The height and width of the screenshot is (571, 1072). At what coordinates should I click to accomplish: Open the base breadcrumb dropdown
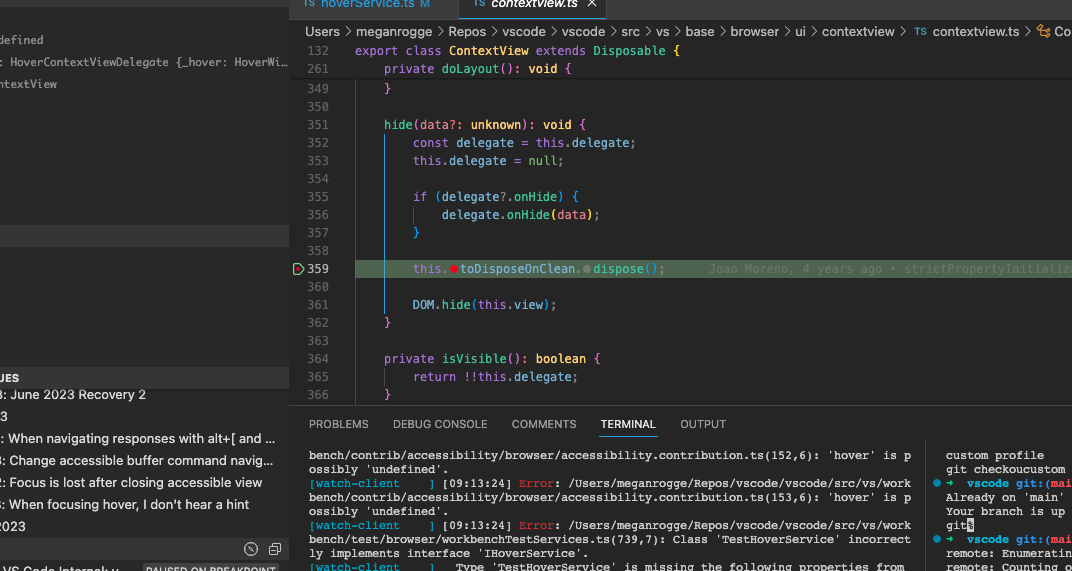tap(699, 31)
